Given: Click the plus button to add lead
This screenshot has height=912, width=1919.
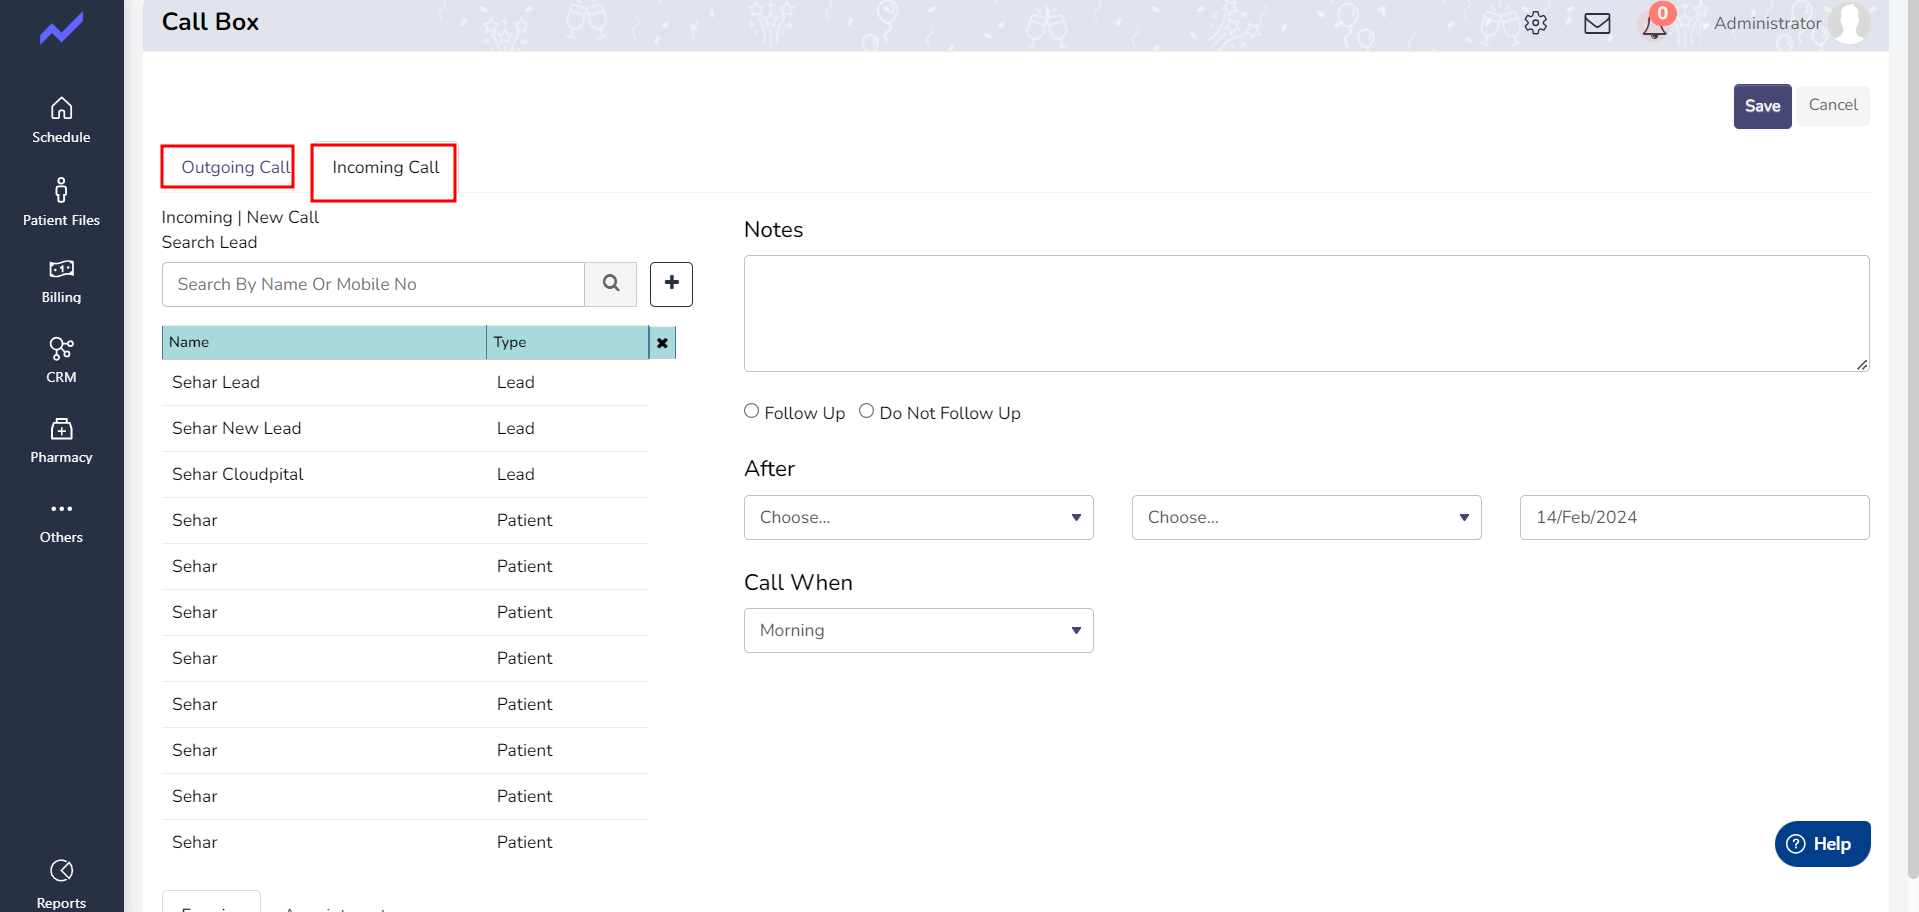Looking at the screenshot, I should (671, 284).
